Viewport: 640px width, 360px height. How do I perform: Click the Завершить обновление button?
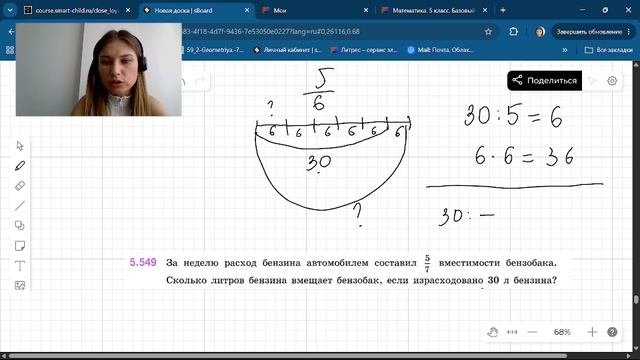590,31
